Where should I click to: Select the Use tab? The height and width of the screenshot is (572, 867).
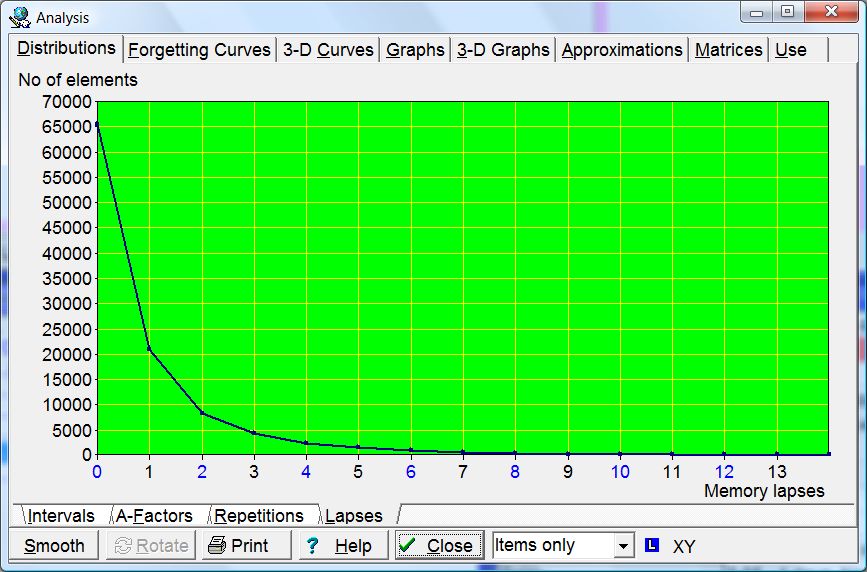[x=791, y=50]
